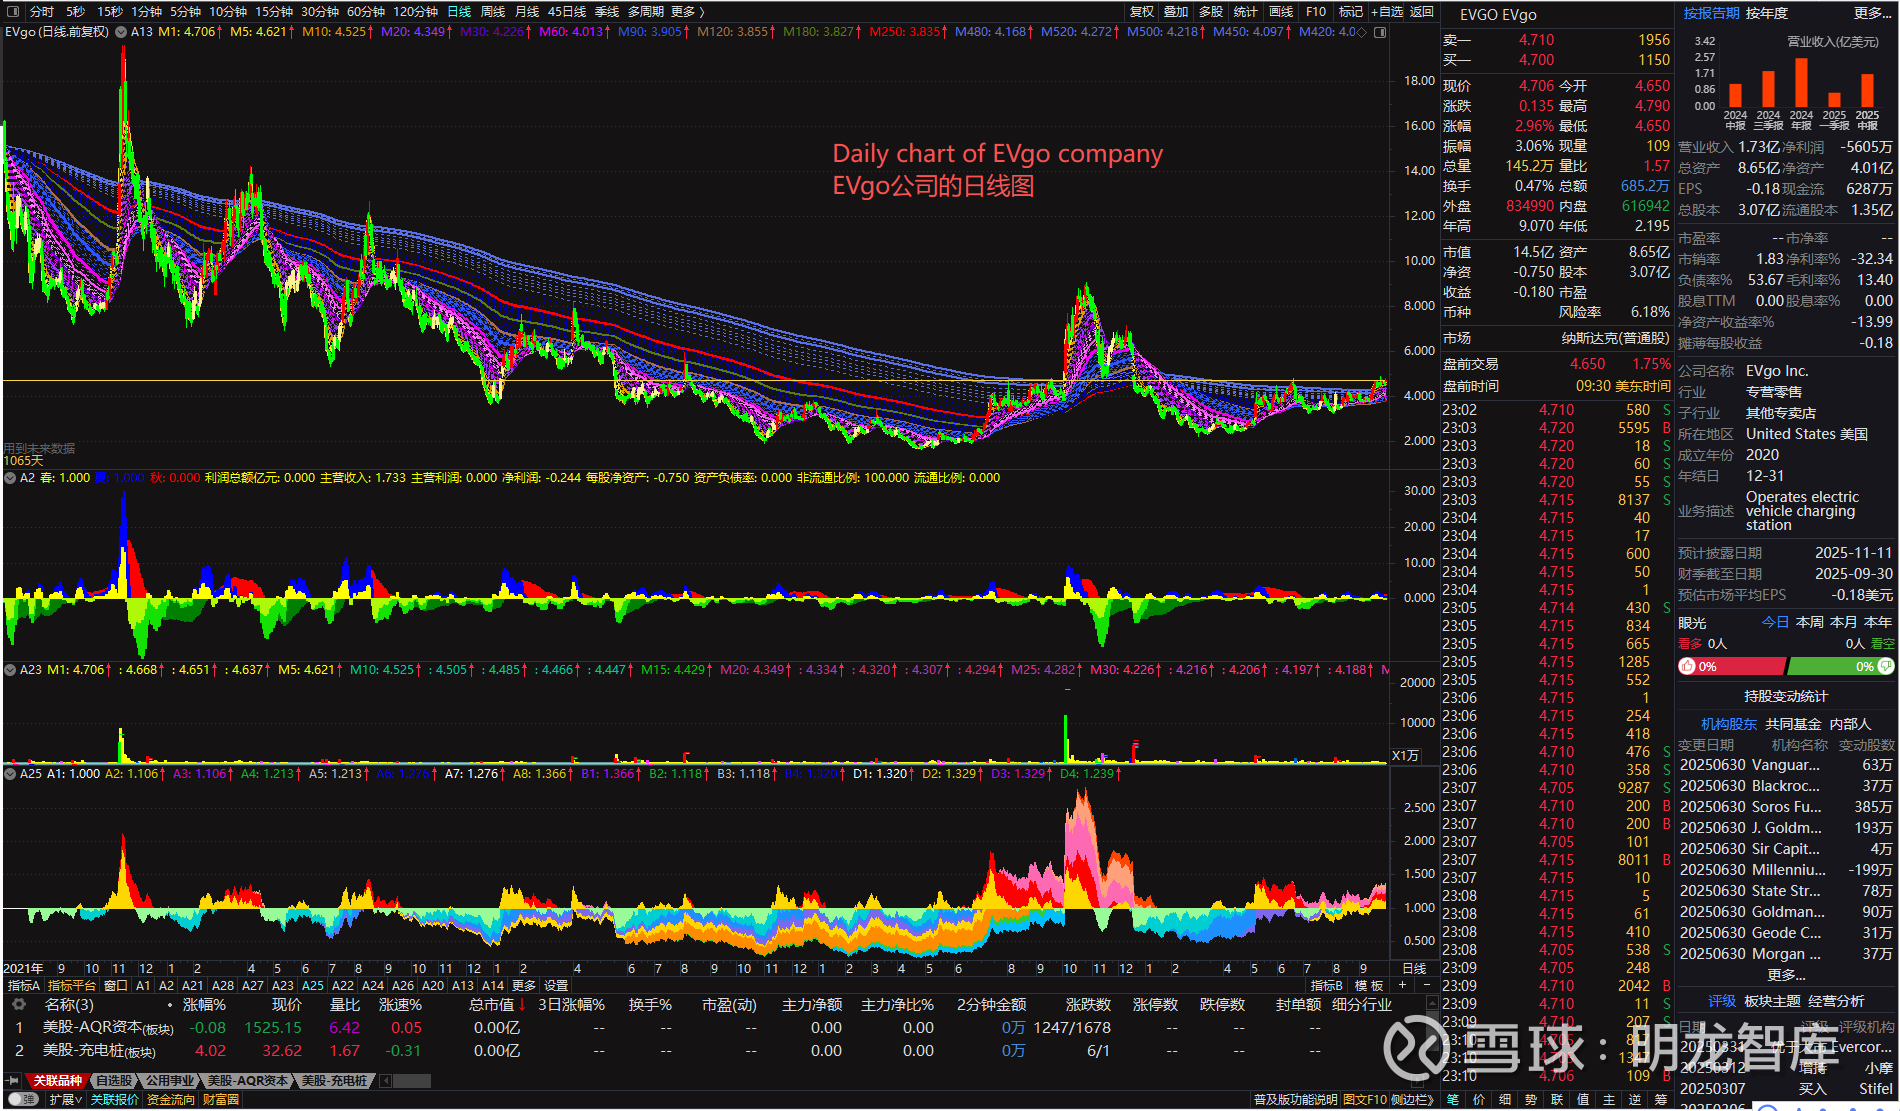Open the 图文F10 link in the status bar
1900x1111 pixels.
1365,1100
